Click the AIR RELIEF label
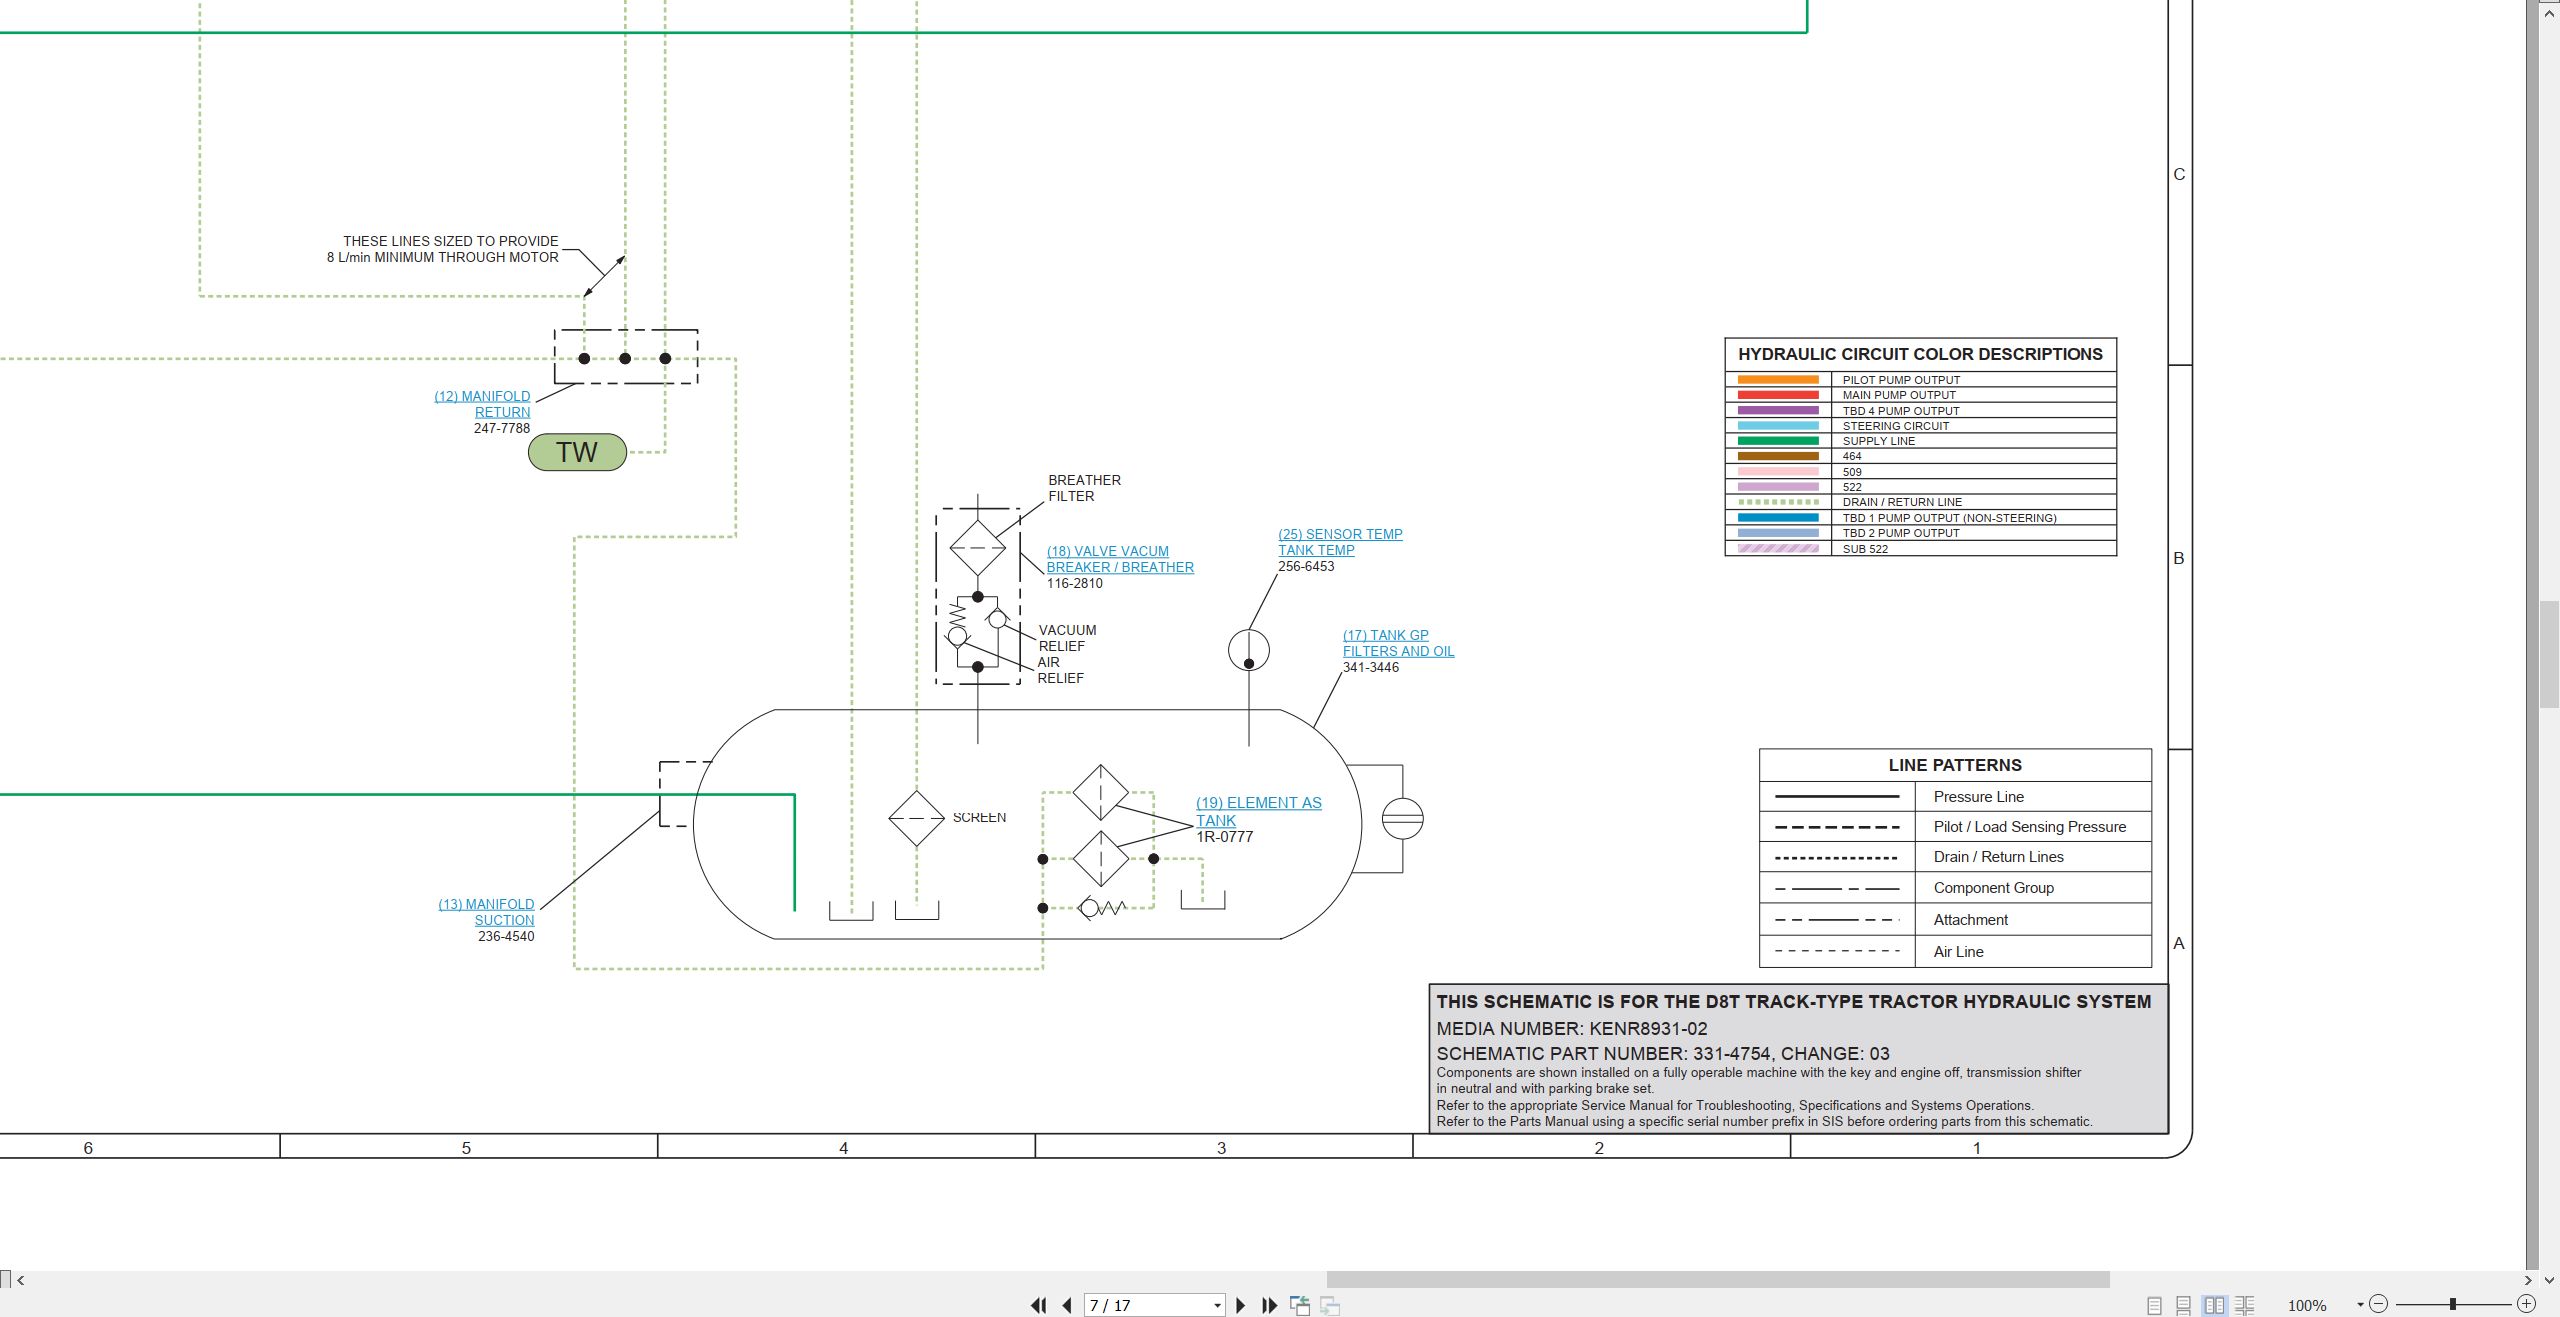 [x=1060, y=670]
